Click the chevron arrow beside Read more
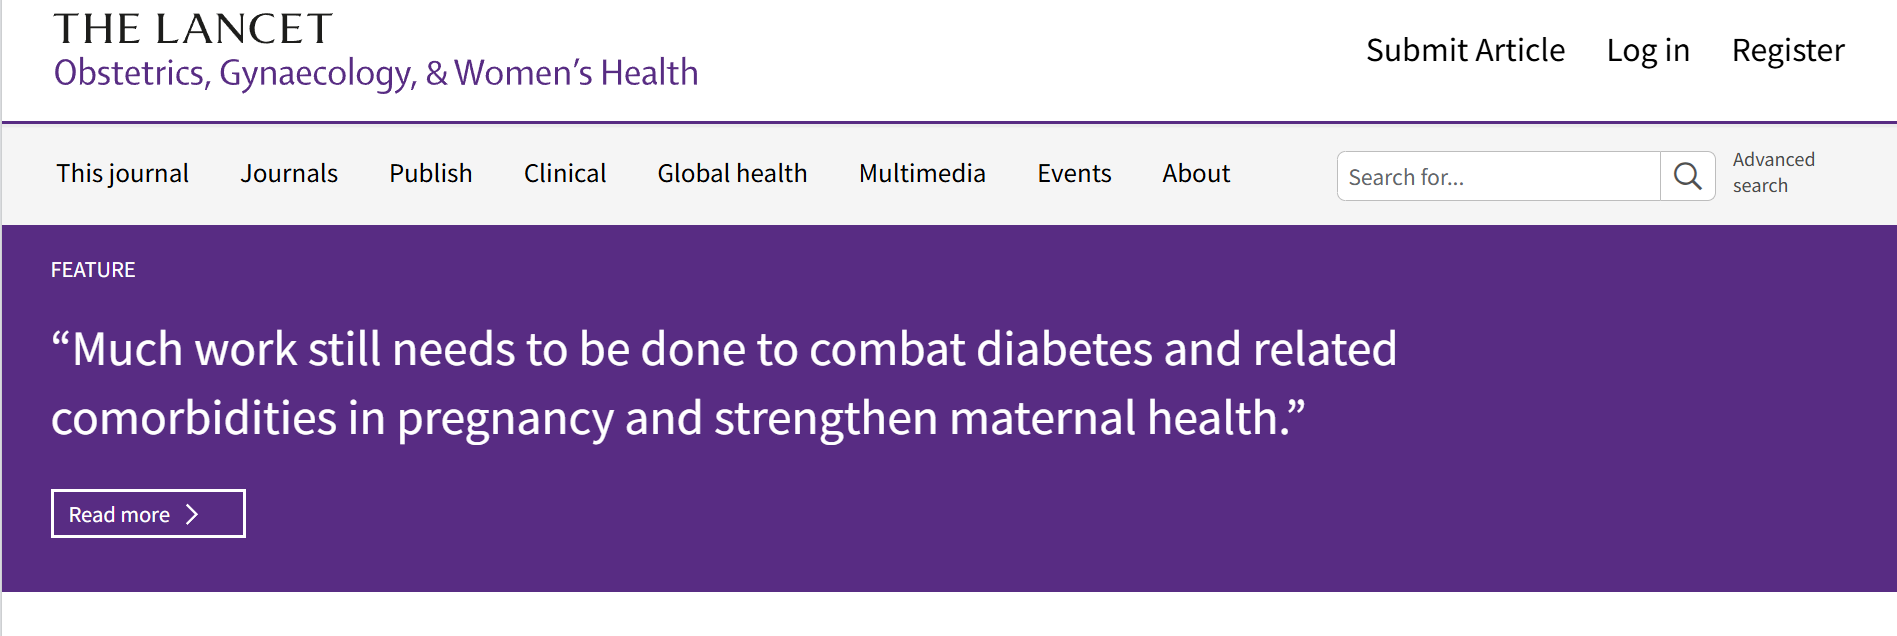Viewport: 1897px width, 636px height. [193, 514]
